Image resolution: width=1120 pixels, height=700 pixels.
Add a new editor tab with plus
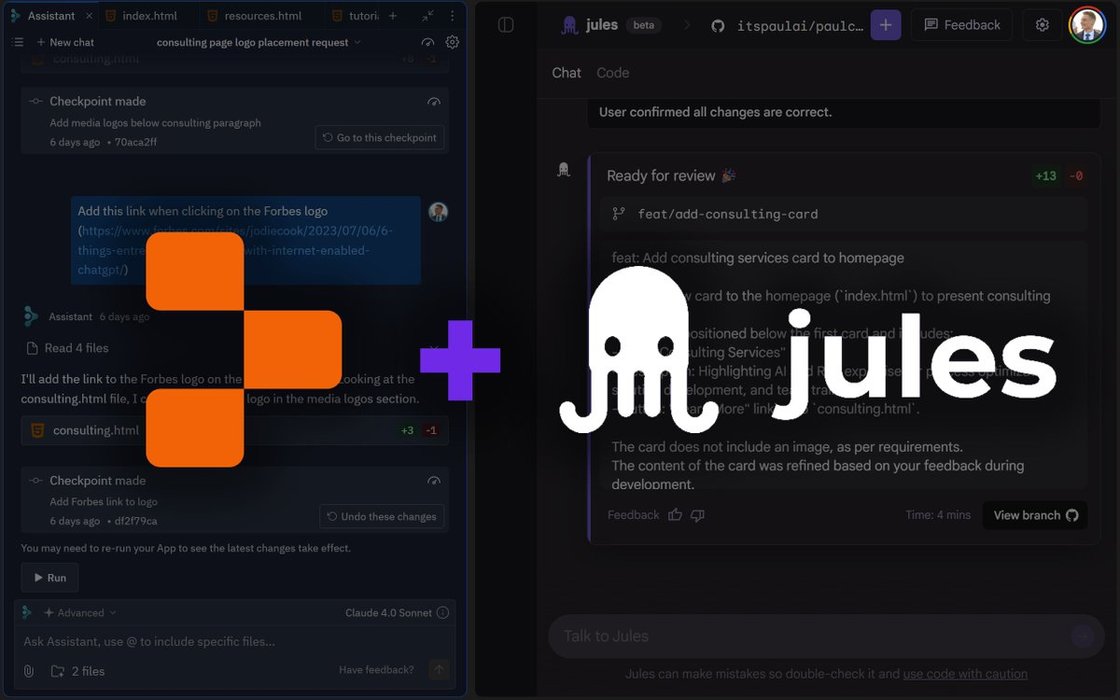tap(392, 16)
